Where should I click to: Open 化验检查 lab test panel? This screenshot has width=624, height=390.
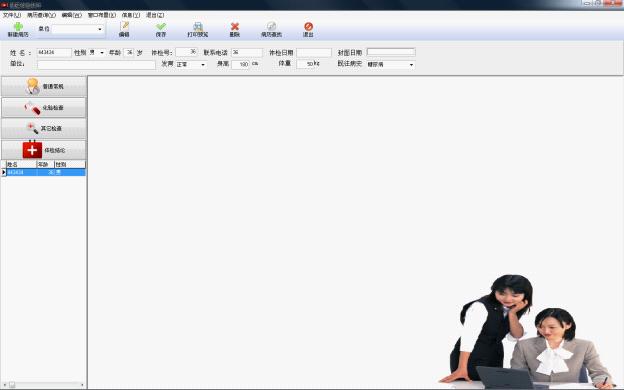[44, 107]
